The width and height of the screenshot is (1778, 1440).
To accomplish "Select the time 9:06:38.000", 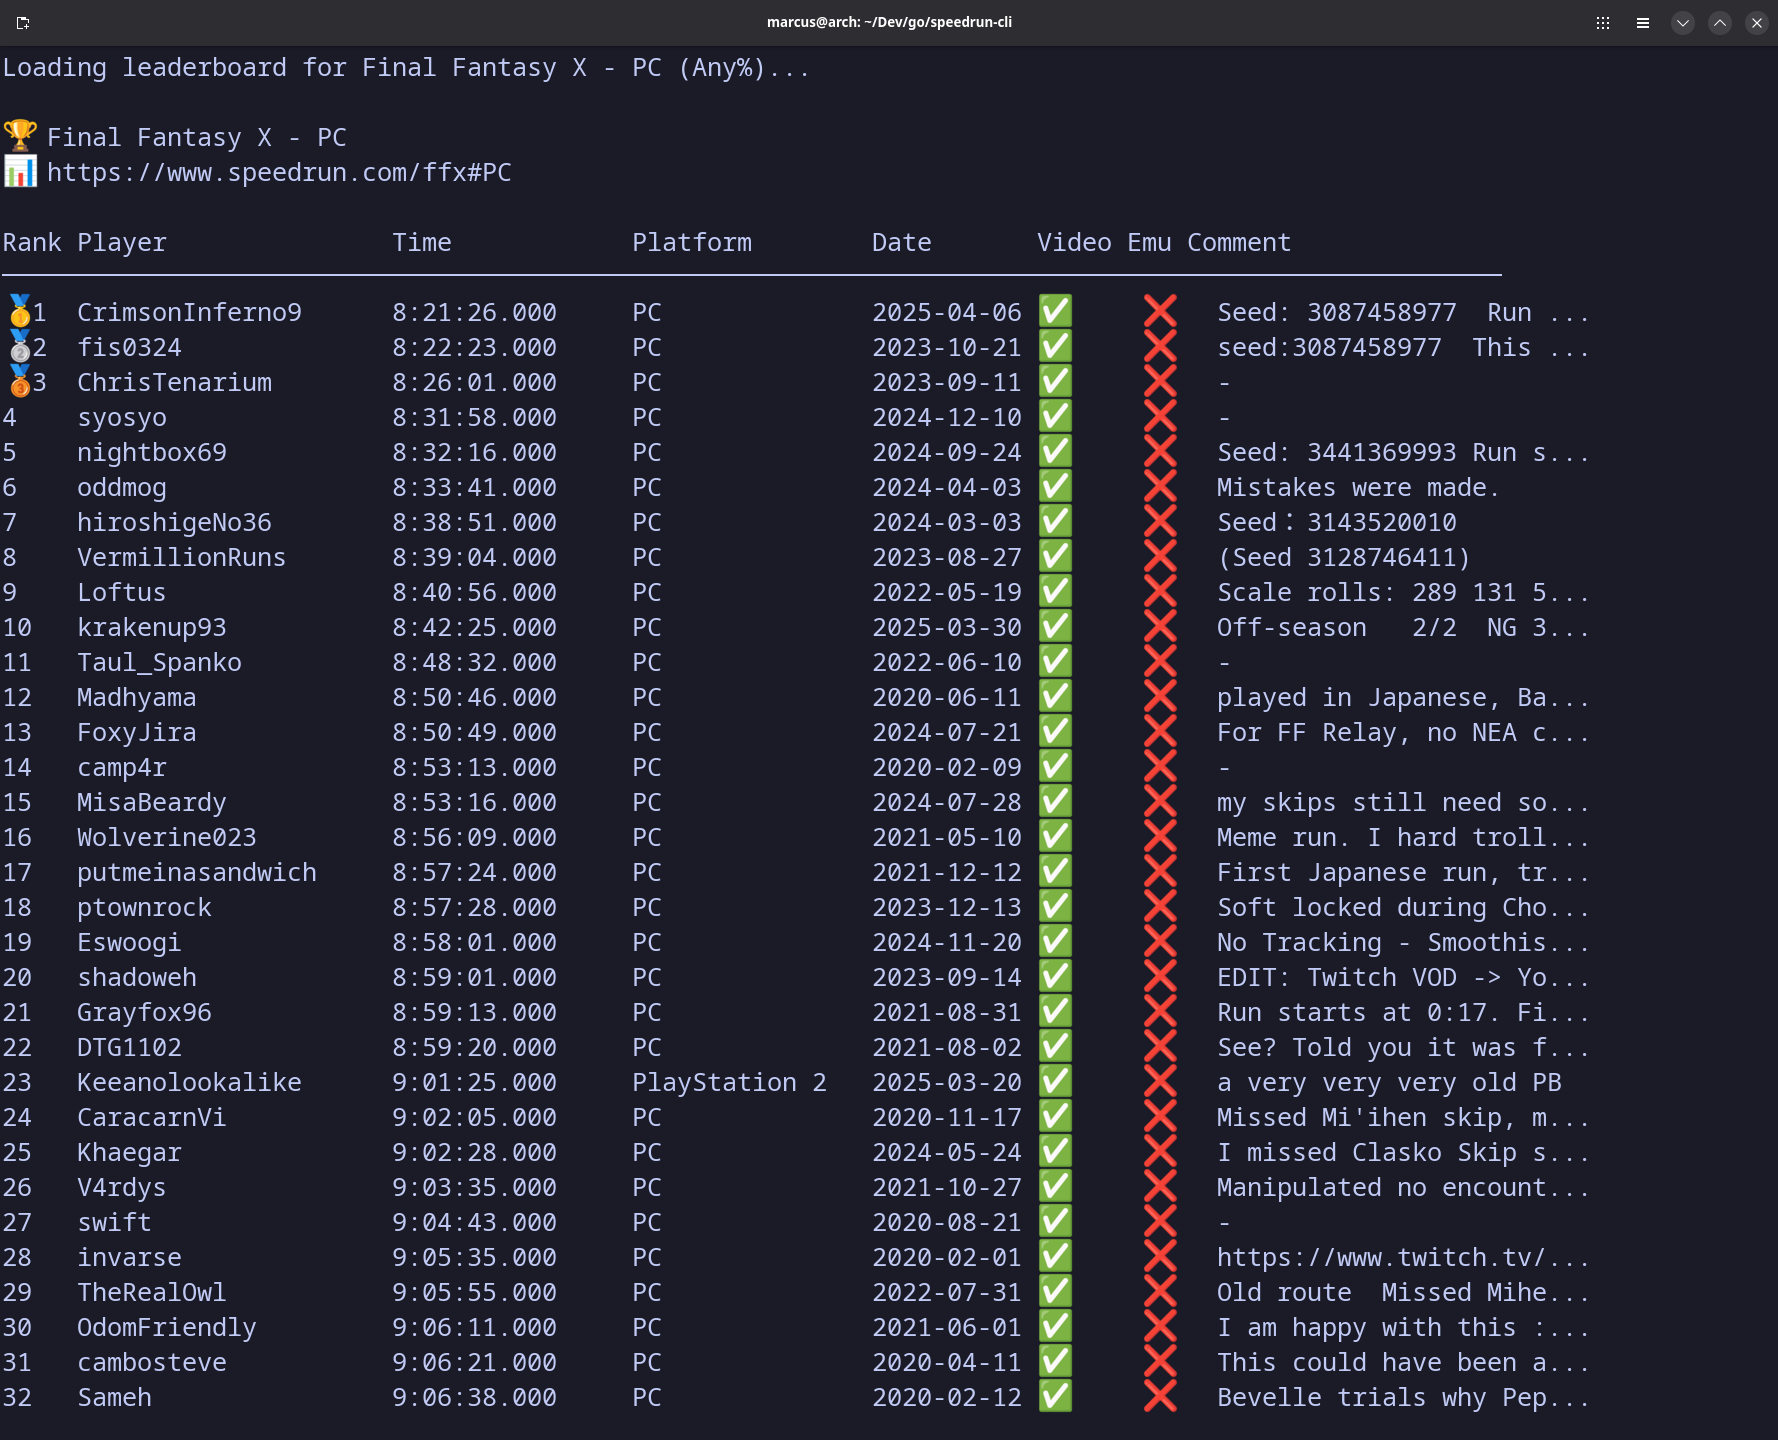I will pyautogui.click(x=474, y=1397).
